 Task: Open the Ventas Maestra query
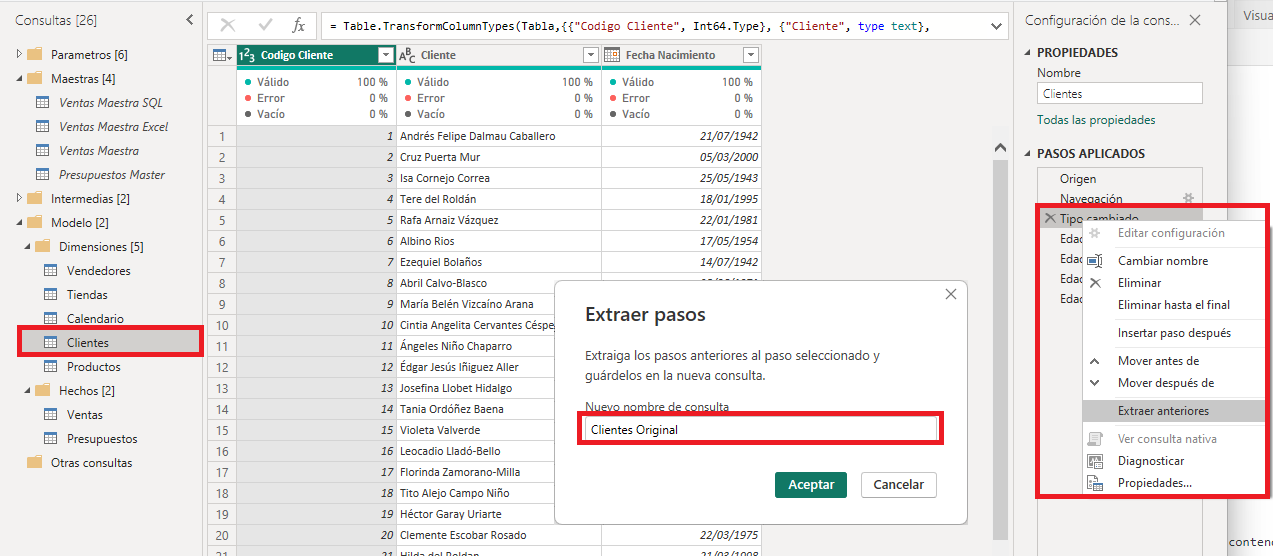tap(99, 151)
